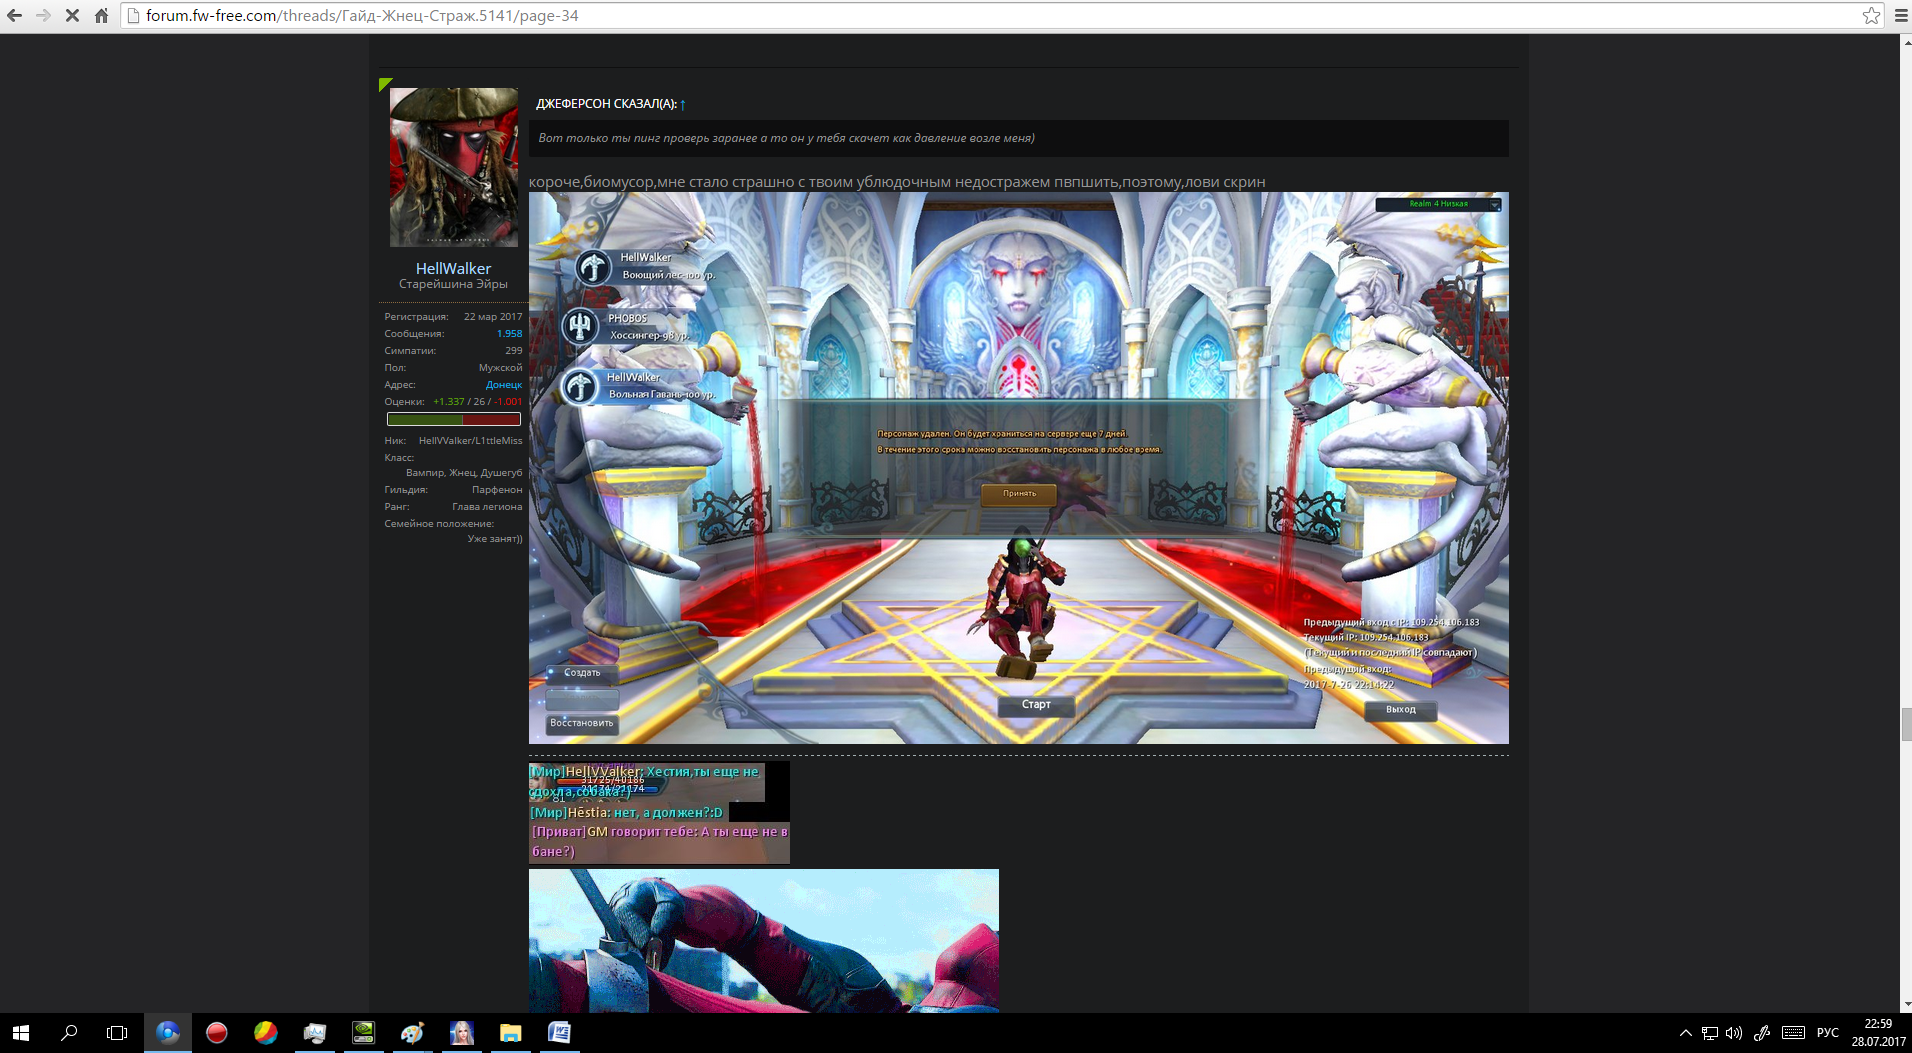This screenshot has width=1912, height=1053.
Task: Click the quoted text from ДЖЕФЕРСОН
Action: coord(786,138)
